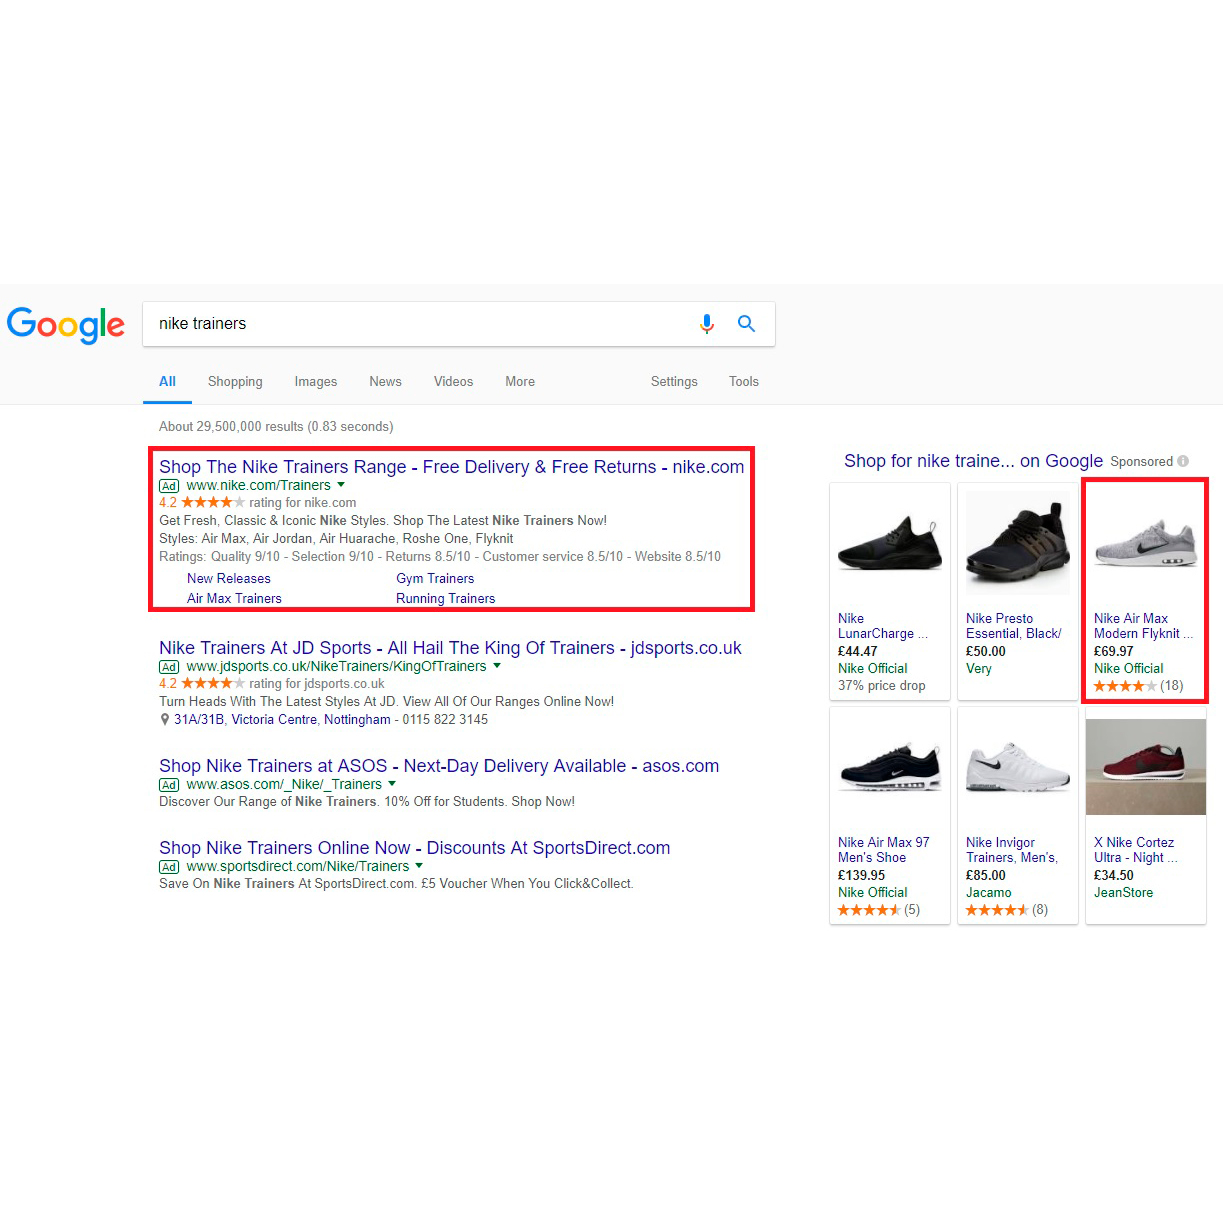Open 'Nike Trainers At JD Sports' ad link
1223x1223 pixels.
click(x=450, y=648)
